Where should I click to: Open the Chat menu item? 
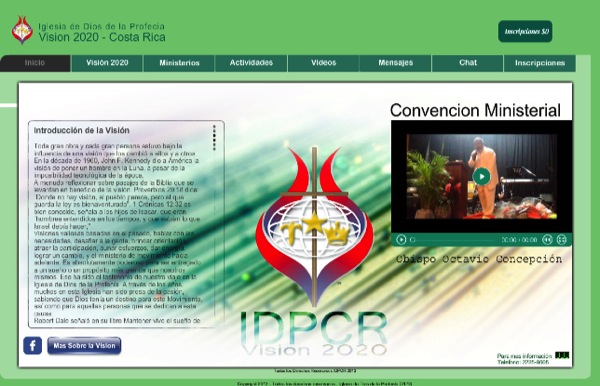click(x=468, y=63)
